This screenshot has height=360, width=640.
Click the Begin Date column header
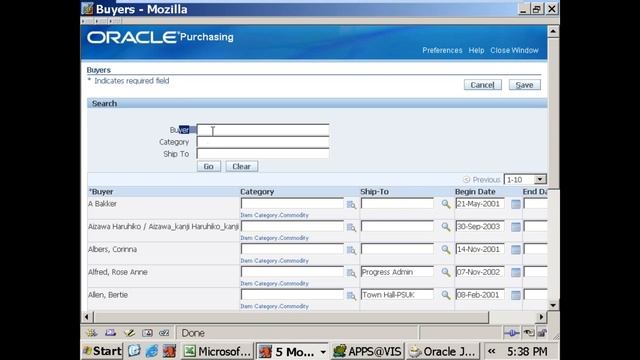(475, 192)
